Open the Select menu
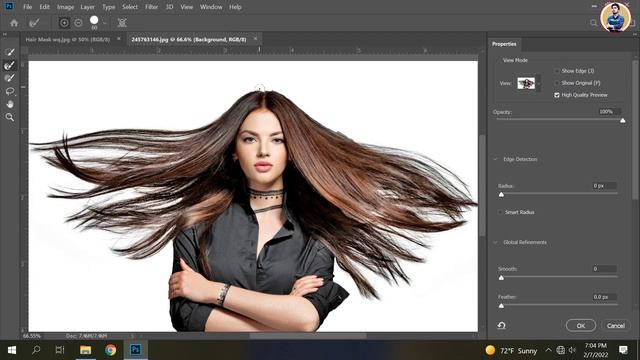 tap(130, 7)
